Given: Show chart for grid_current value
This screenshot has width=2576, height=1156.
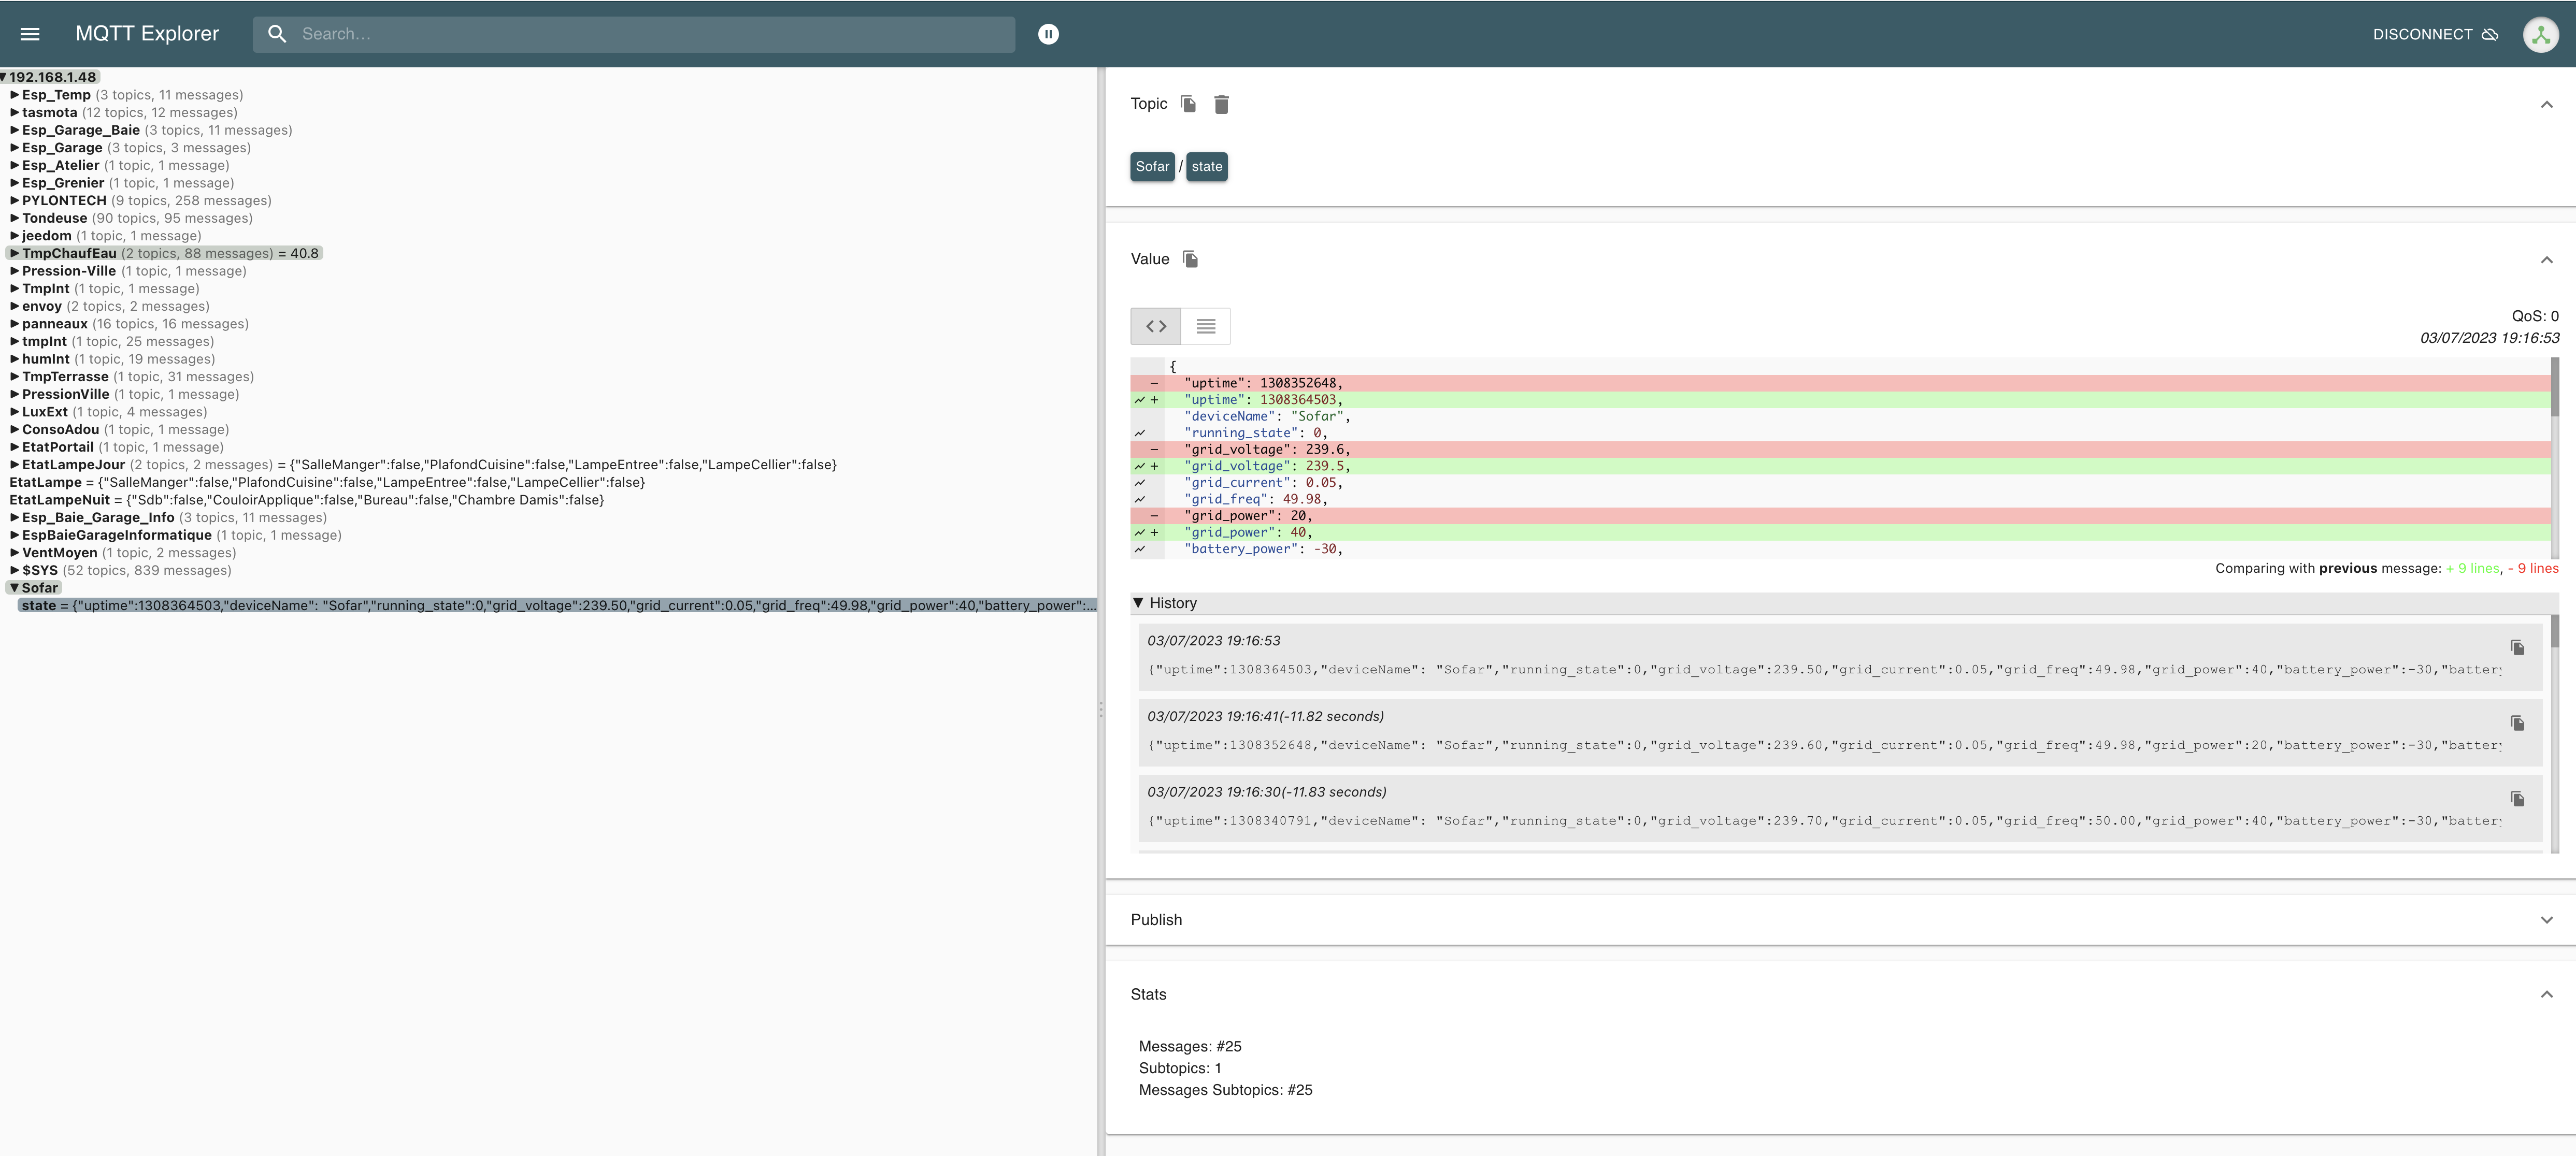Looking at the screenshot, I should click(1140, 483).
